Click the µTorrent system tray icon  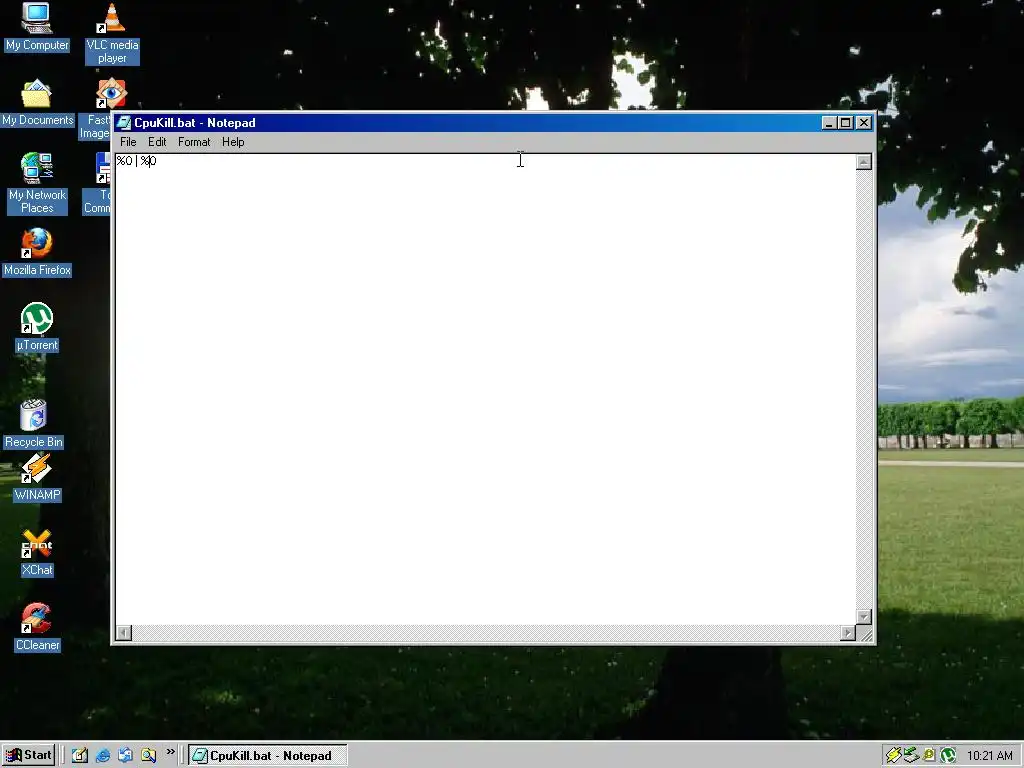[948, 756]
